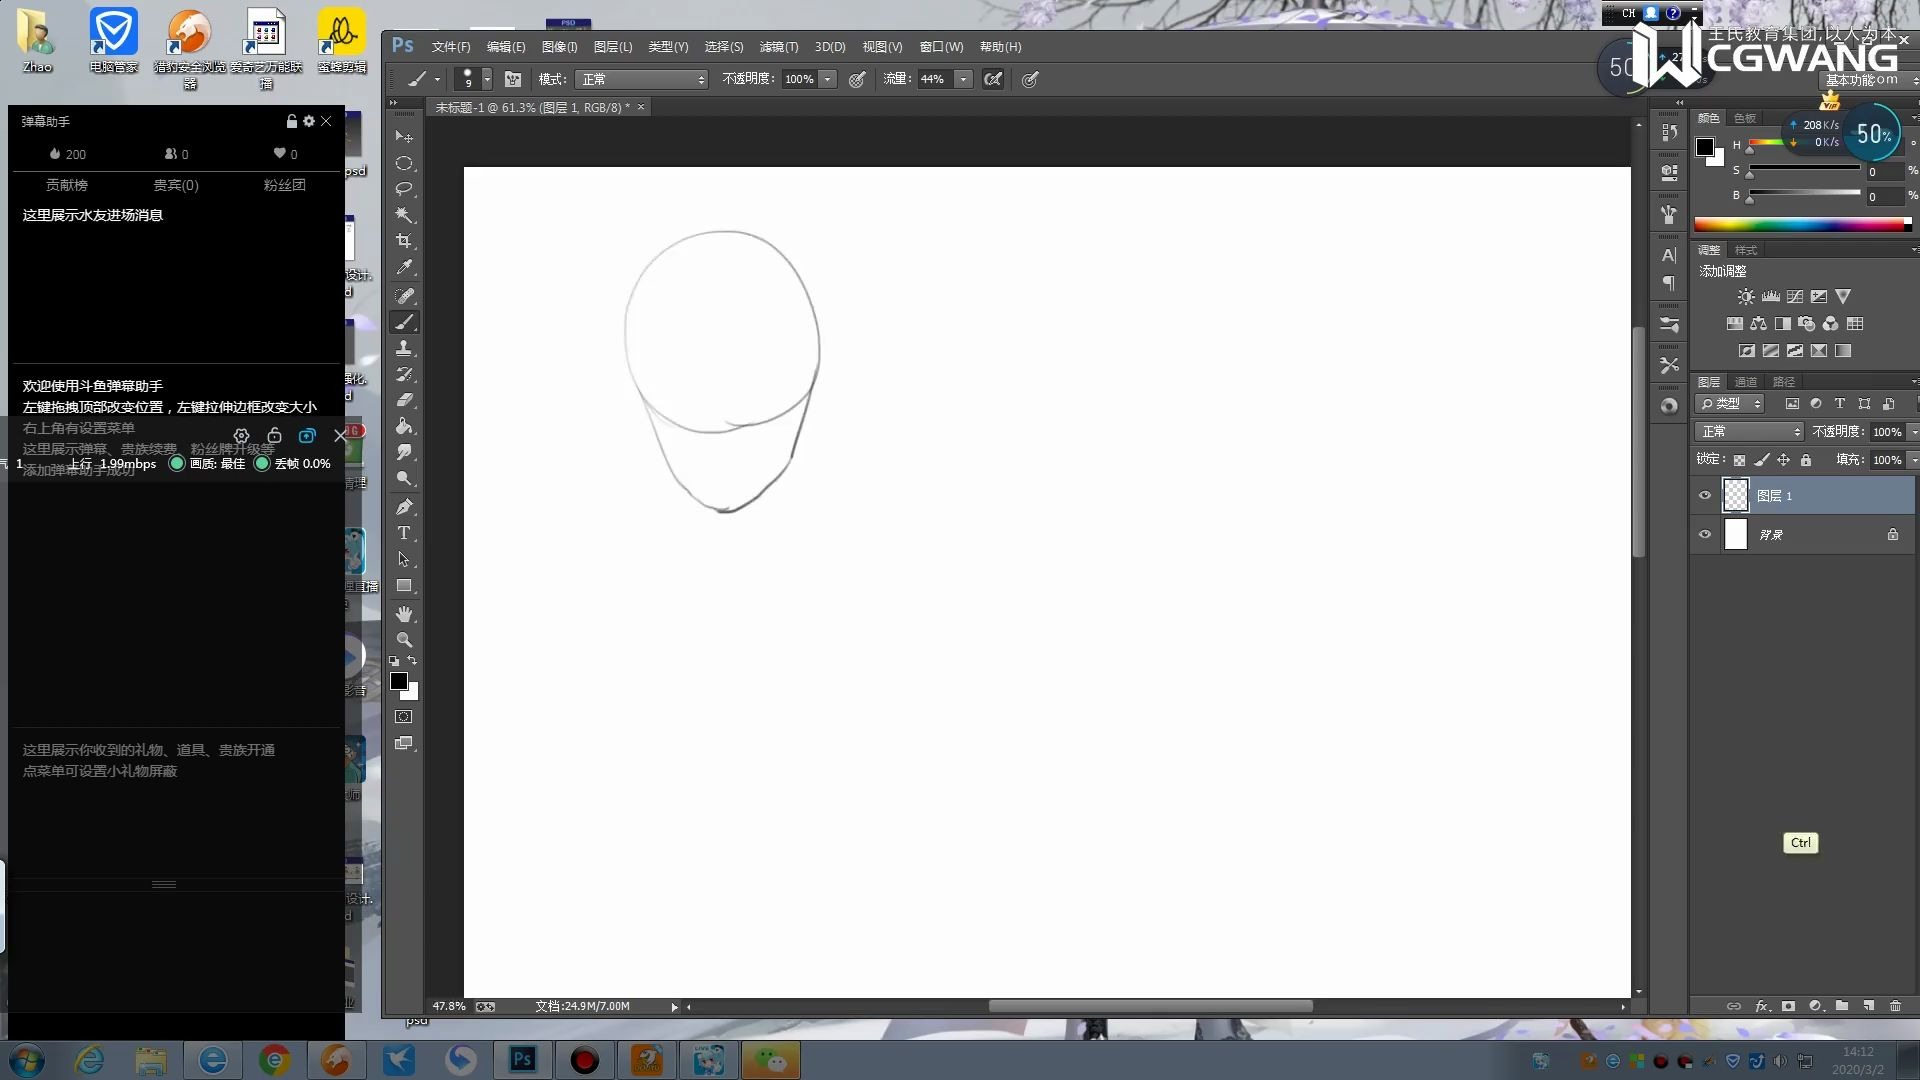1920x1080 pixels.
Task: Swap foreground and background colors
Action: [x=412, y=661]
